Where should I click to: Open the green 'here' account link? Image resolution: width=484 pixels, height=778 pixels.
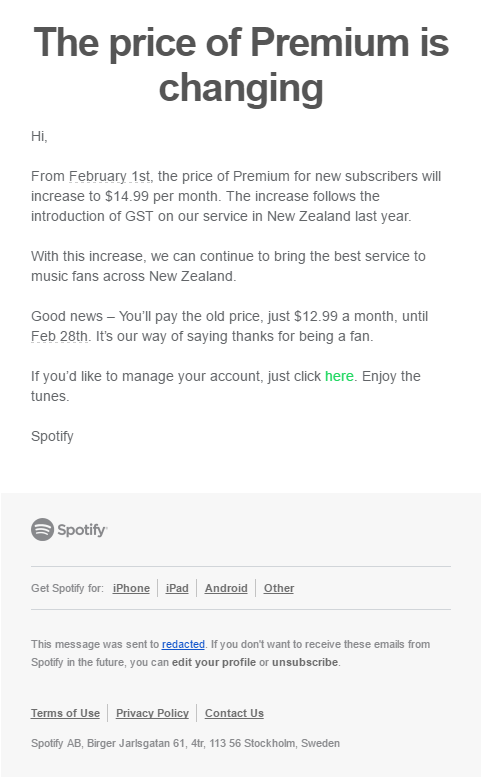pos(339,376)
